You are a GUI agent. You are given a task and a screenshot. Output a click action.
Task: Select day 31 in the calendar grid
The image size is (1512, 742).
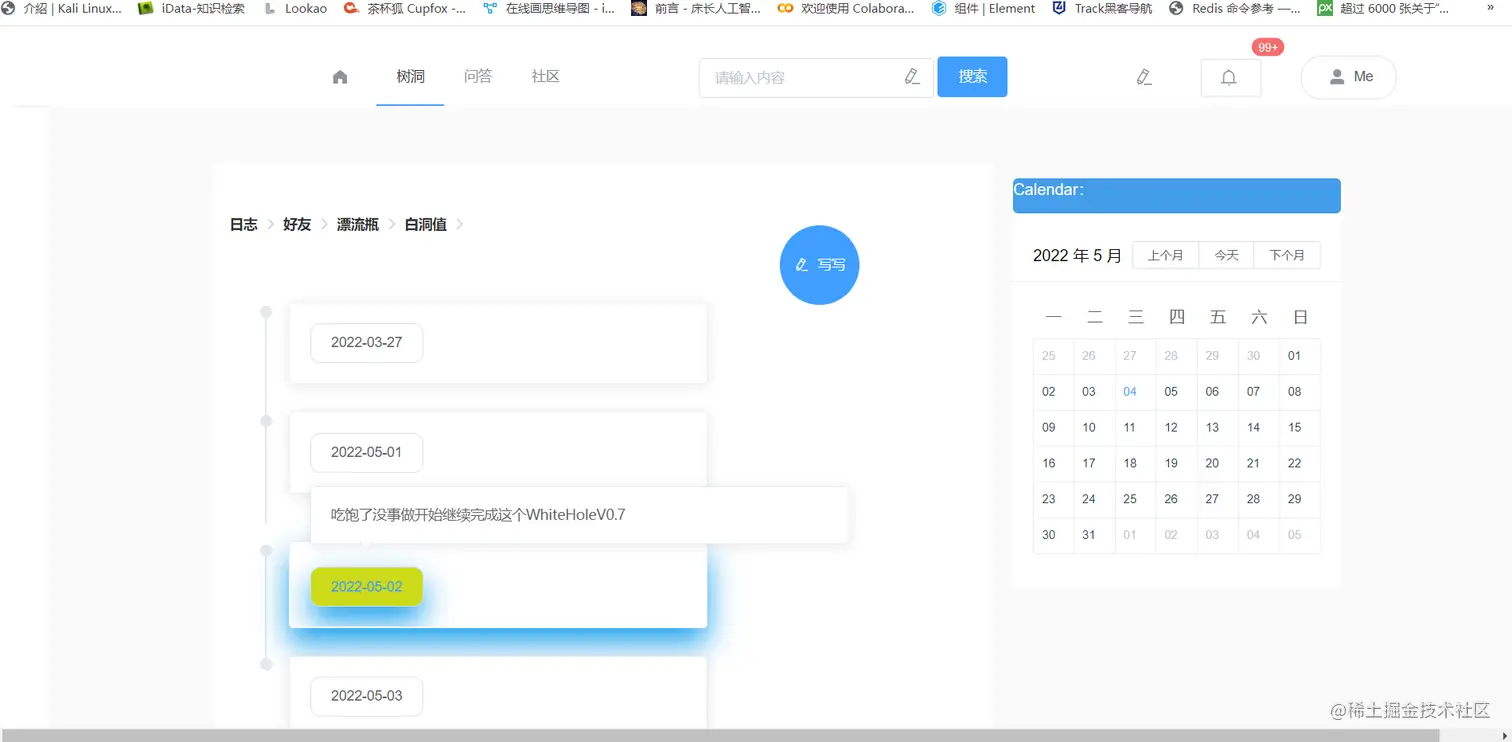[1090, 535]
